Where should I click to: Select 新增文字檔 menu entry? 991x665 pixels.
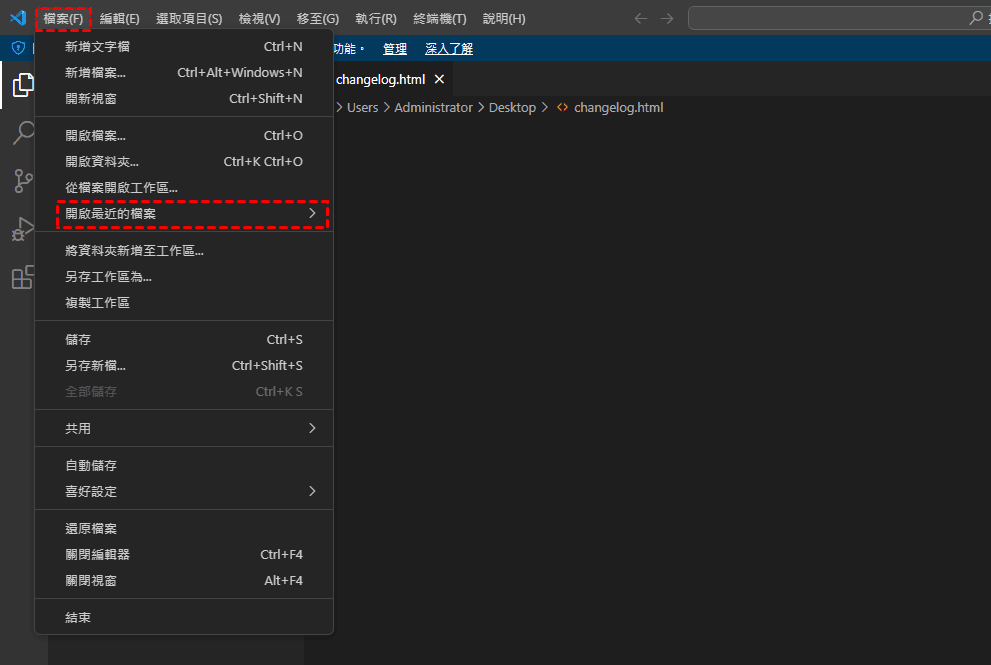[x=184, y=47]
